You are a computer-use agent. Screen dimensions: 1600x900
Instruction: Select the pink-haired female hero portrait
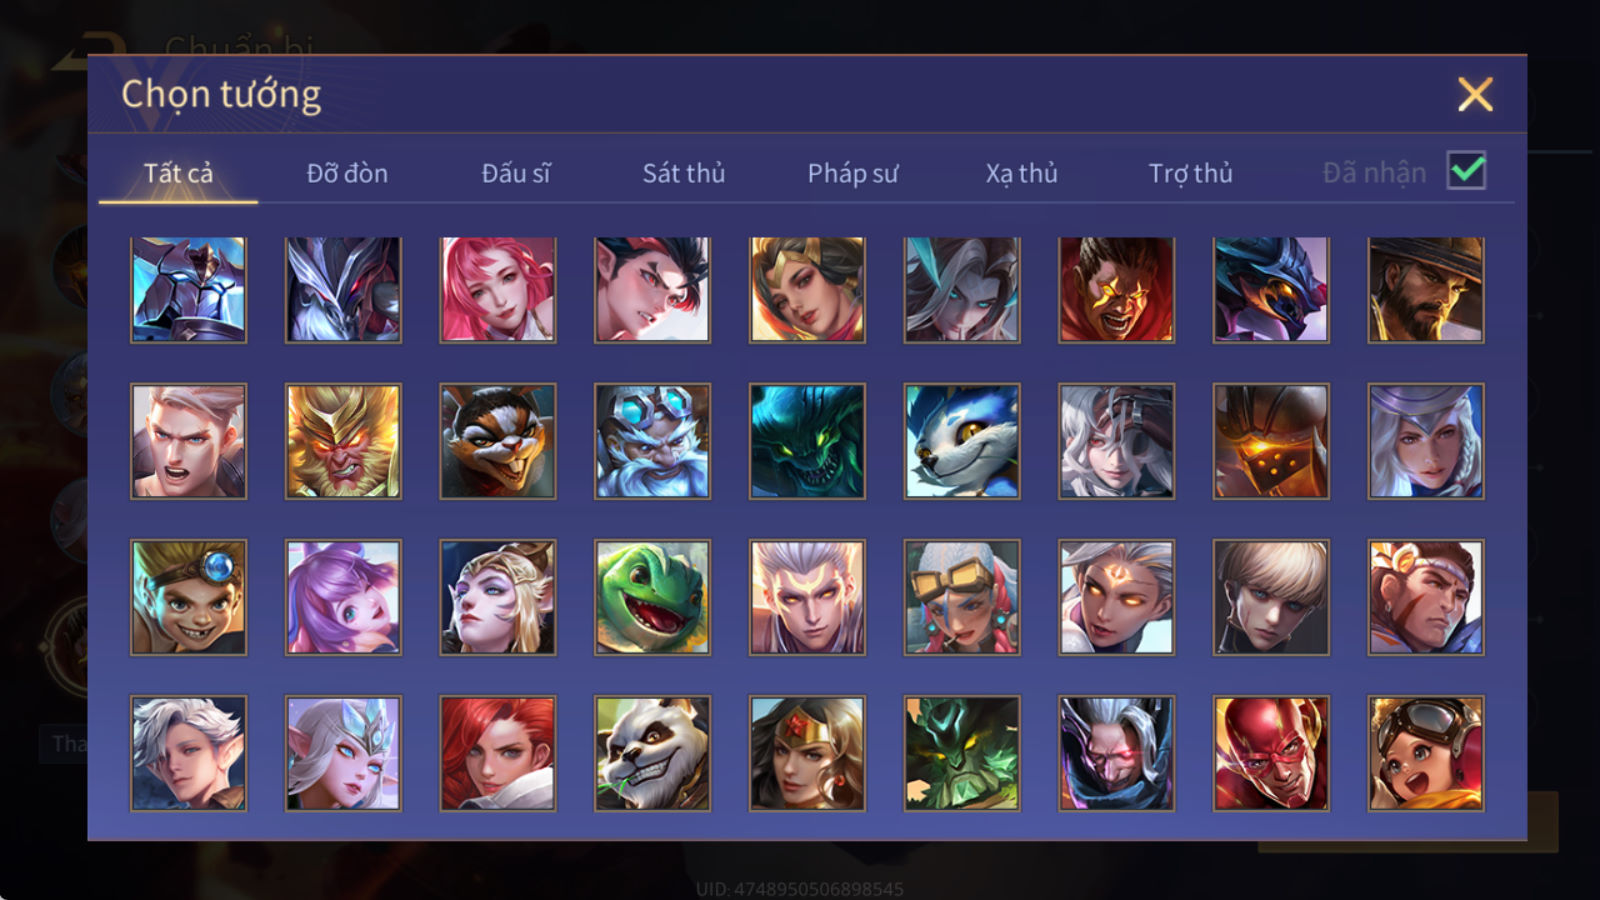pyautogui.click(x=498, y=290)
